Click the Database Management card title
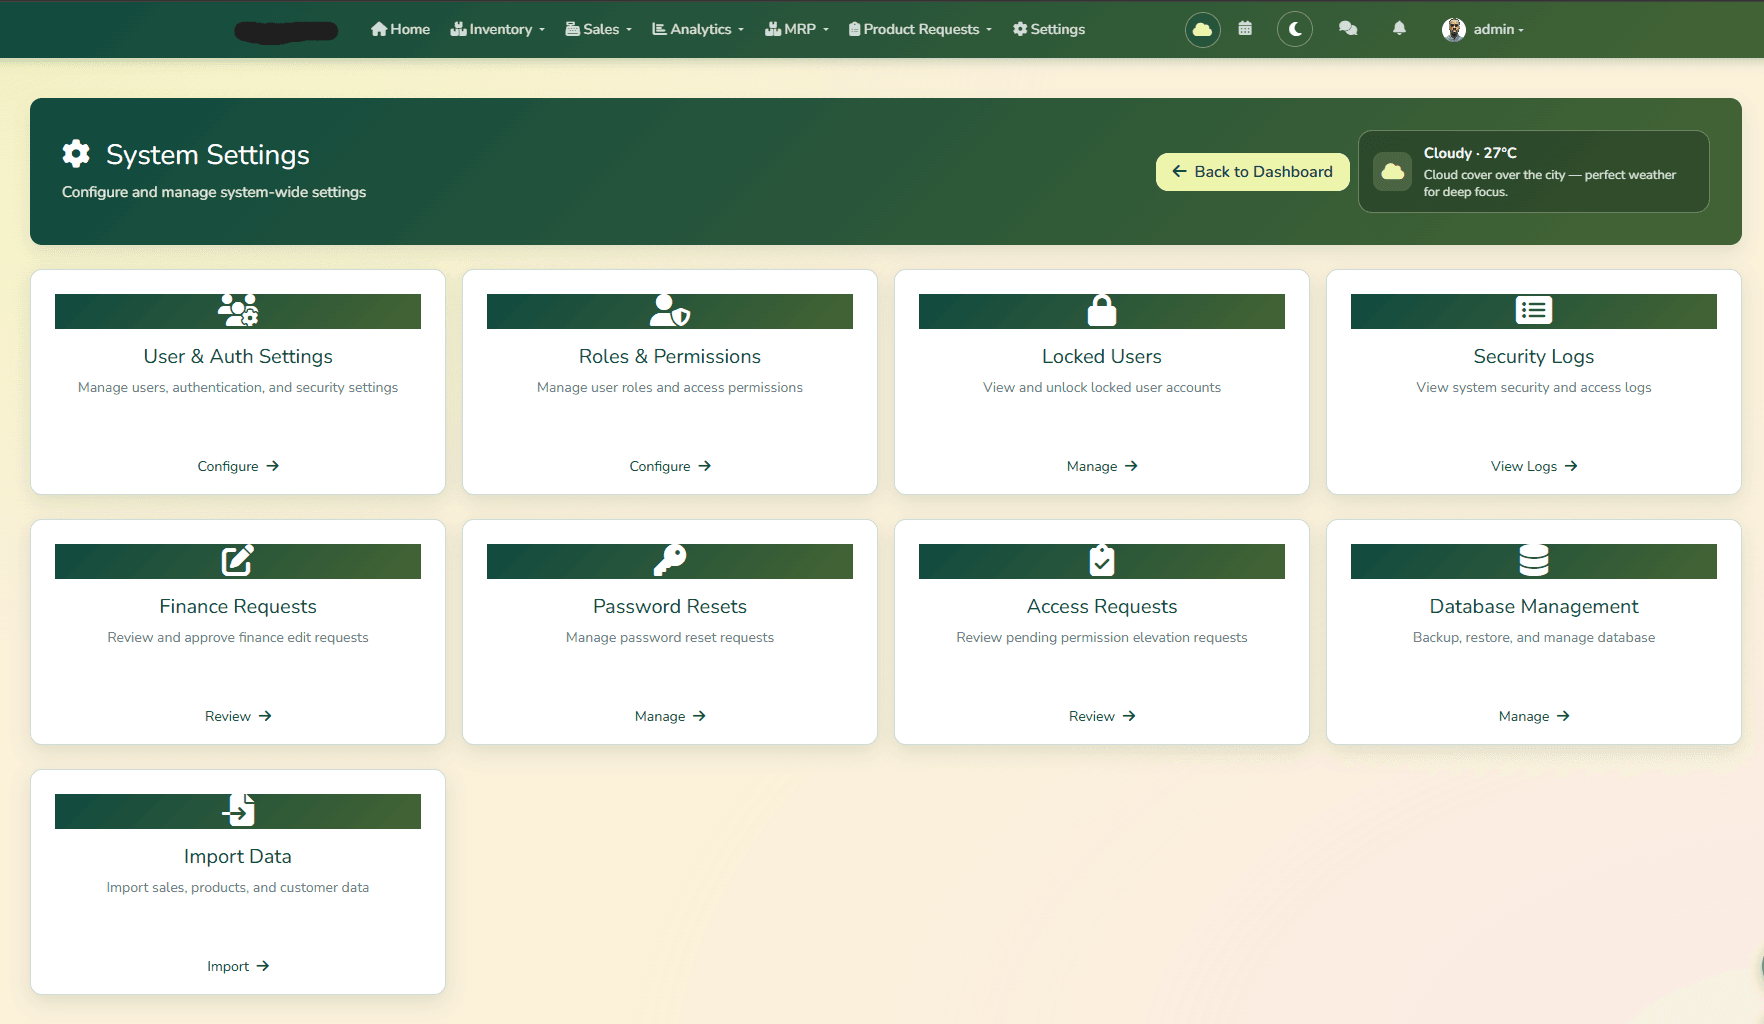This screenshot has height=1024, width=1764. coord(1534,606)
